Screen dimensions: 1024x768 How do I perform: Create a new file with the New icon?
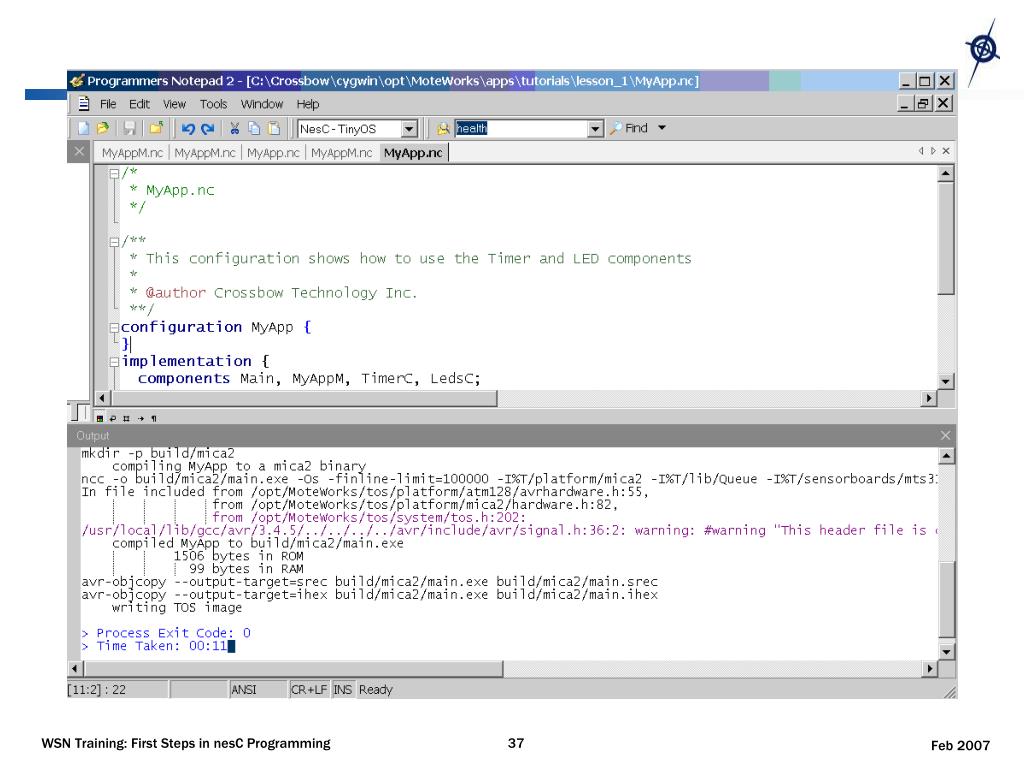tap(83, 129)
